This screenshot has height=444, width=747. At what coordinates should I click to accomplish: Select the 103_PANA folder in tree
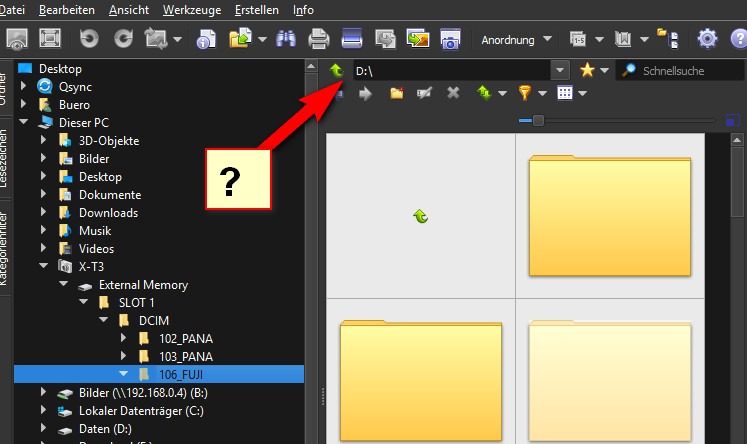[x=185, y=356]
